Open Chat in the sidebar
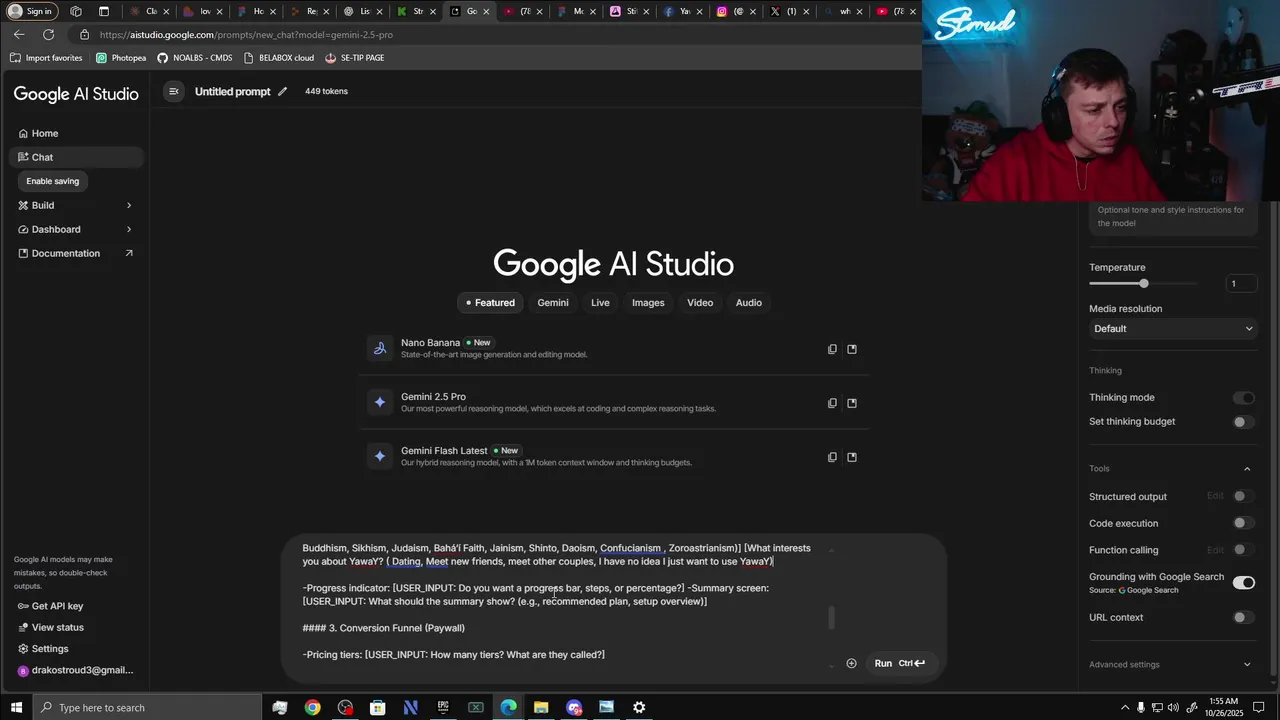This screenshot has height=720, width=1280. pos(76,157)
